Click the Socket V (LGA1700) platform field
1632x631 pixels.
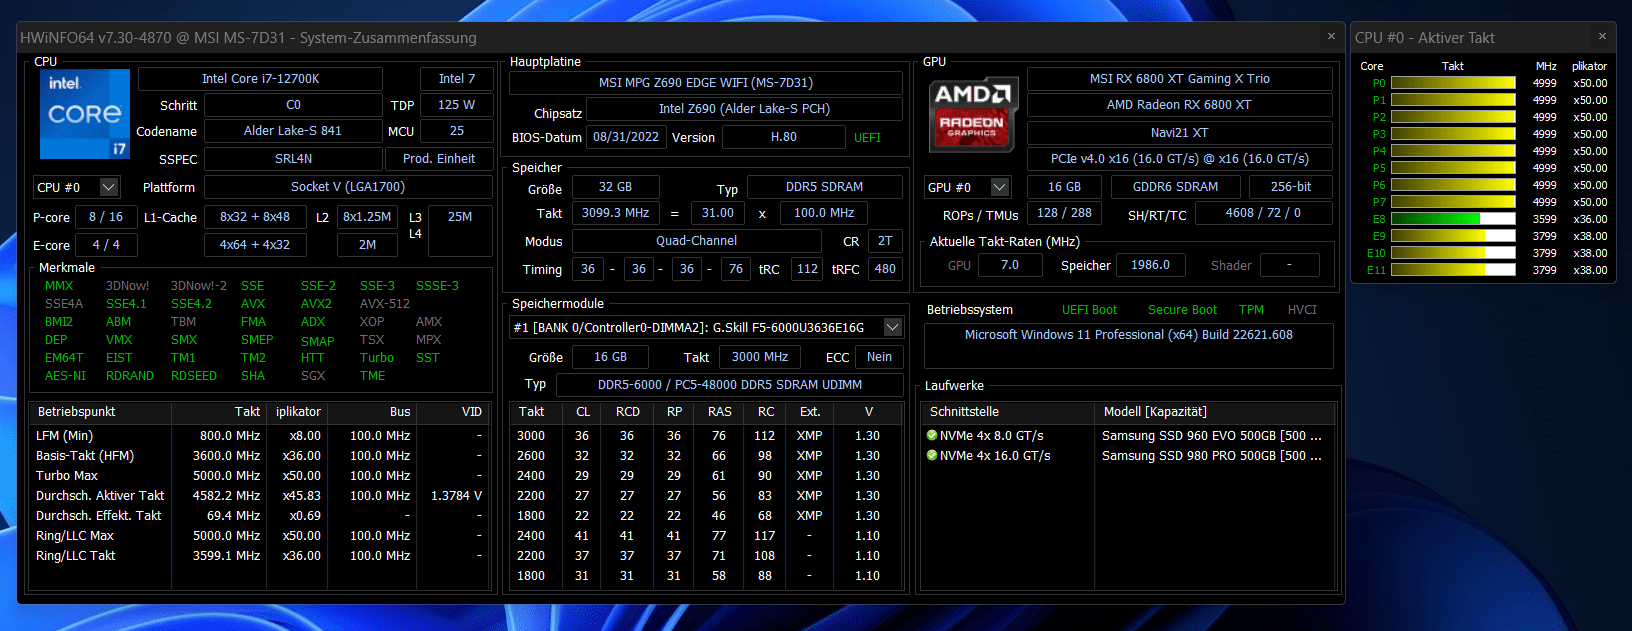coord(348,187)
